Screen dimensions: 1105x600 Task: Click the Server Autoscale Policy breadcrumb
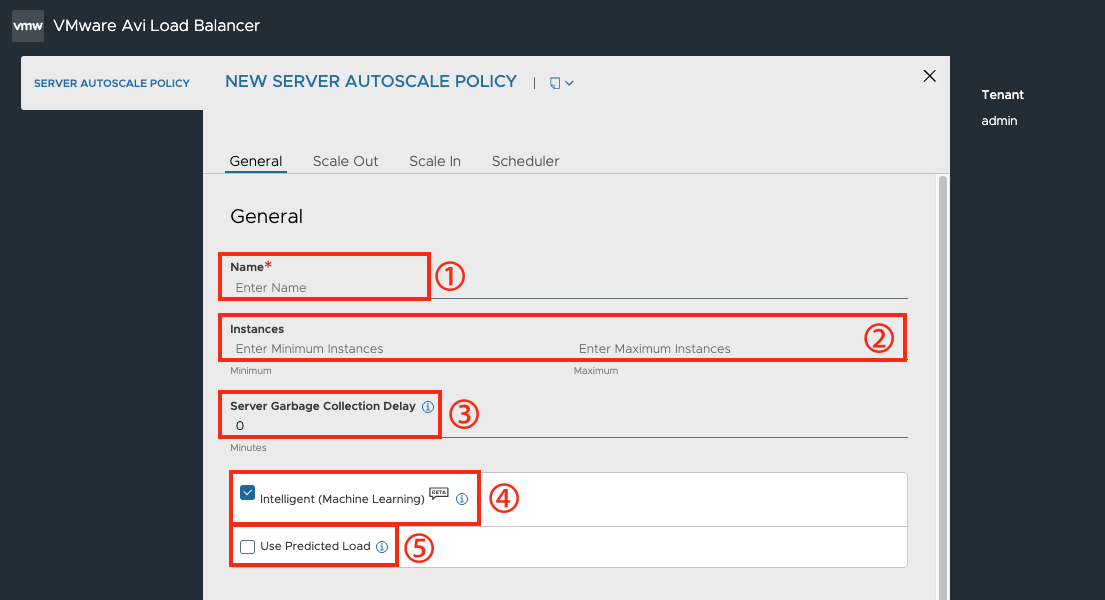(x=112, y=83)
